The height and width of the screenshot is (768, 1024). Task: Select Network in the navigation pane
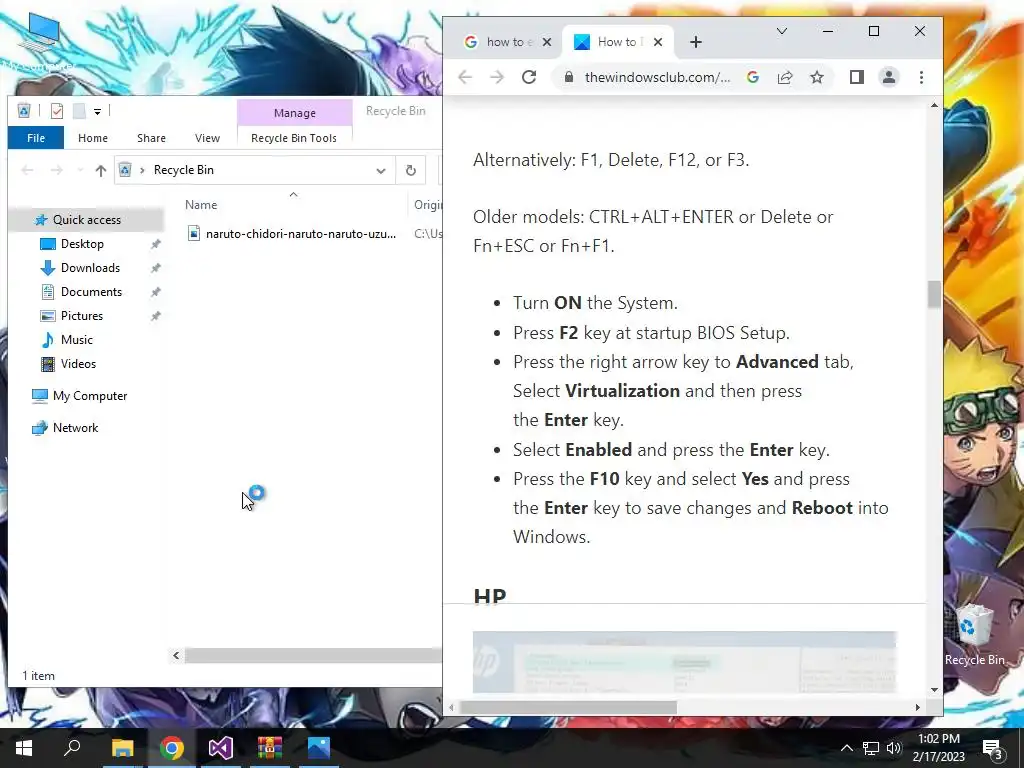tap(75, 428)
